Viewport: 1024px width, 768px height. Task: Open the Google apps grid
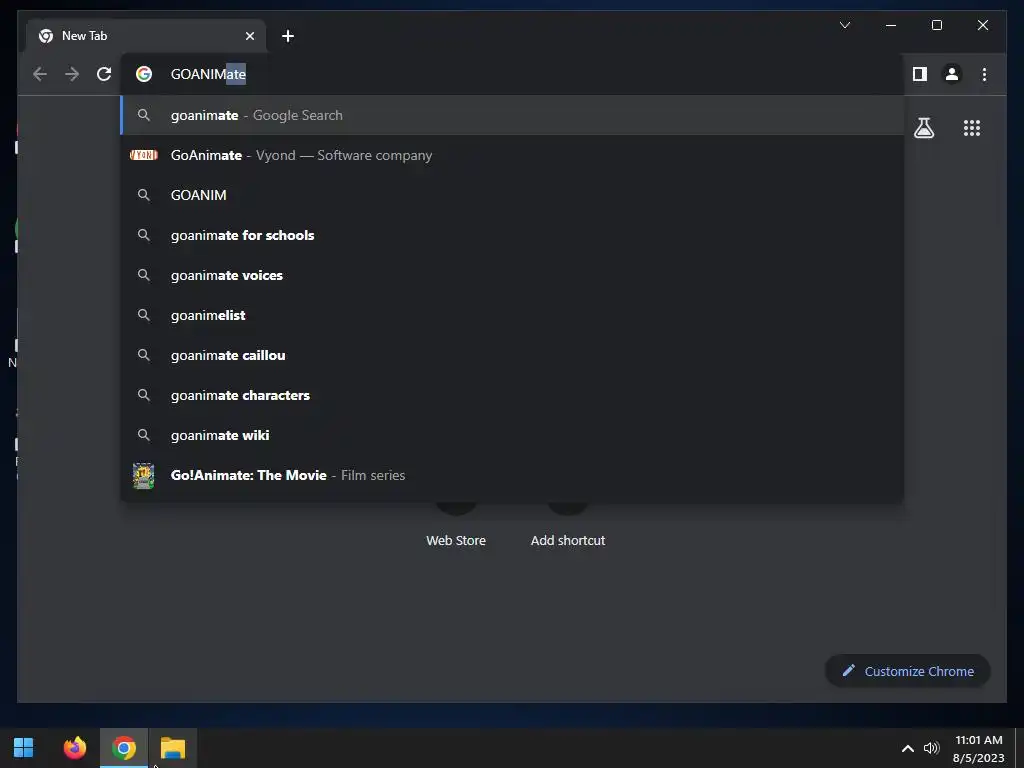coord(972,128)
